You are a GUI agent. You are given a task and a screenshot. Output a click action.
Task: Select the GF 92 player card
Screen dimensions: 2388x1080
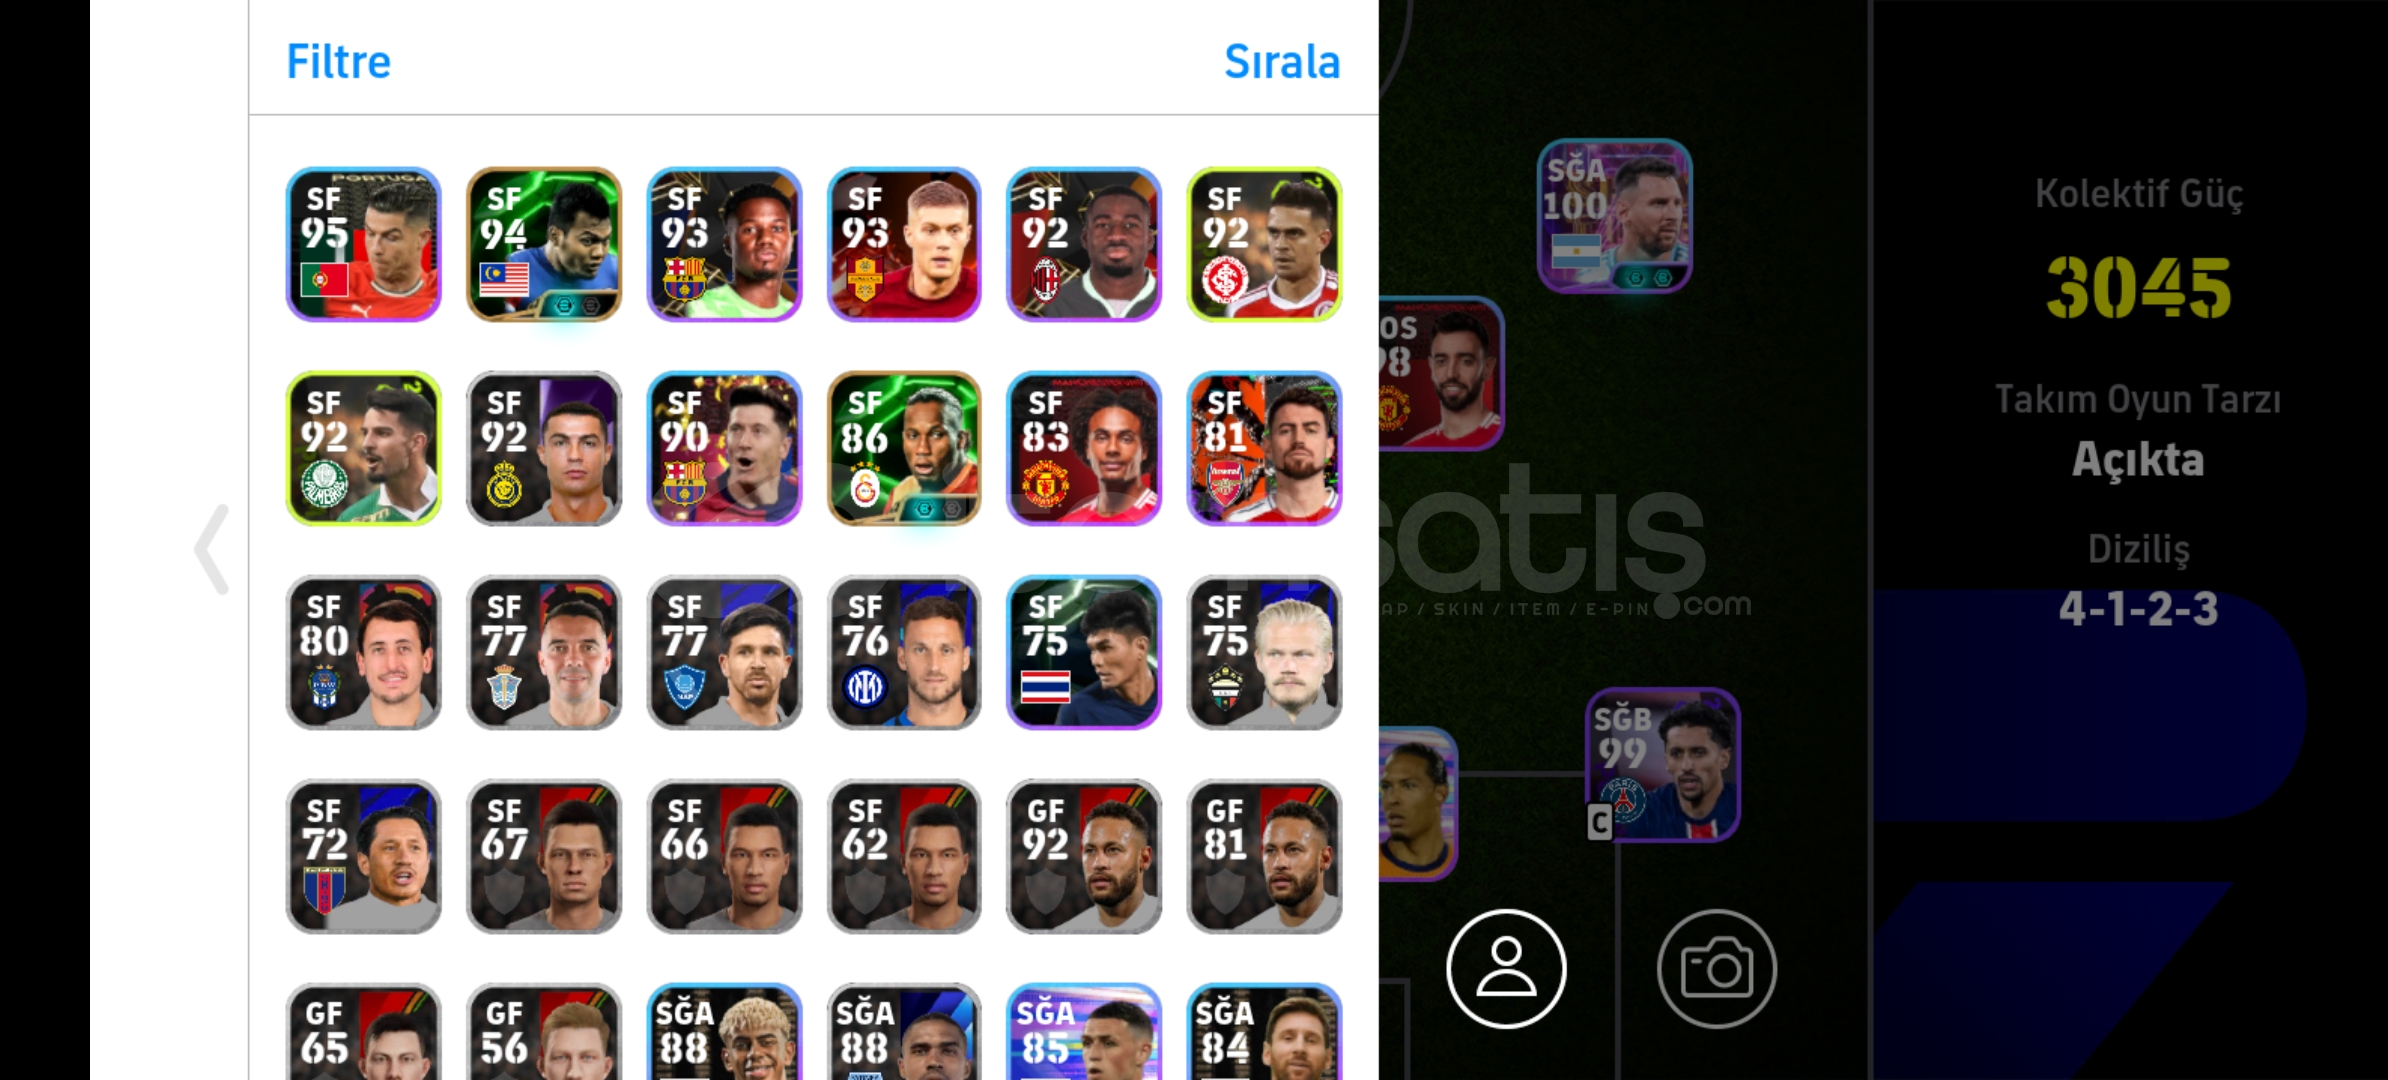click(x=1084, y=856)
